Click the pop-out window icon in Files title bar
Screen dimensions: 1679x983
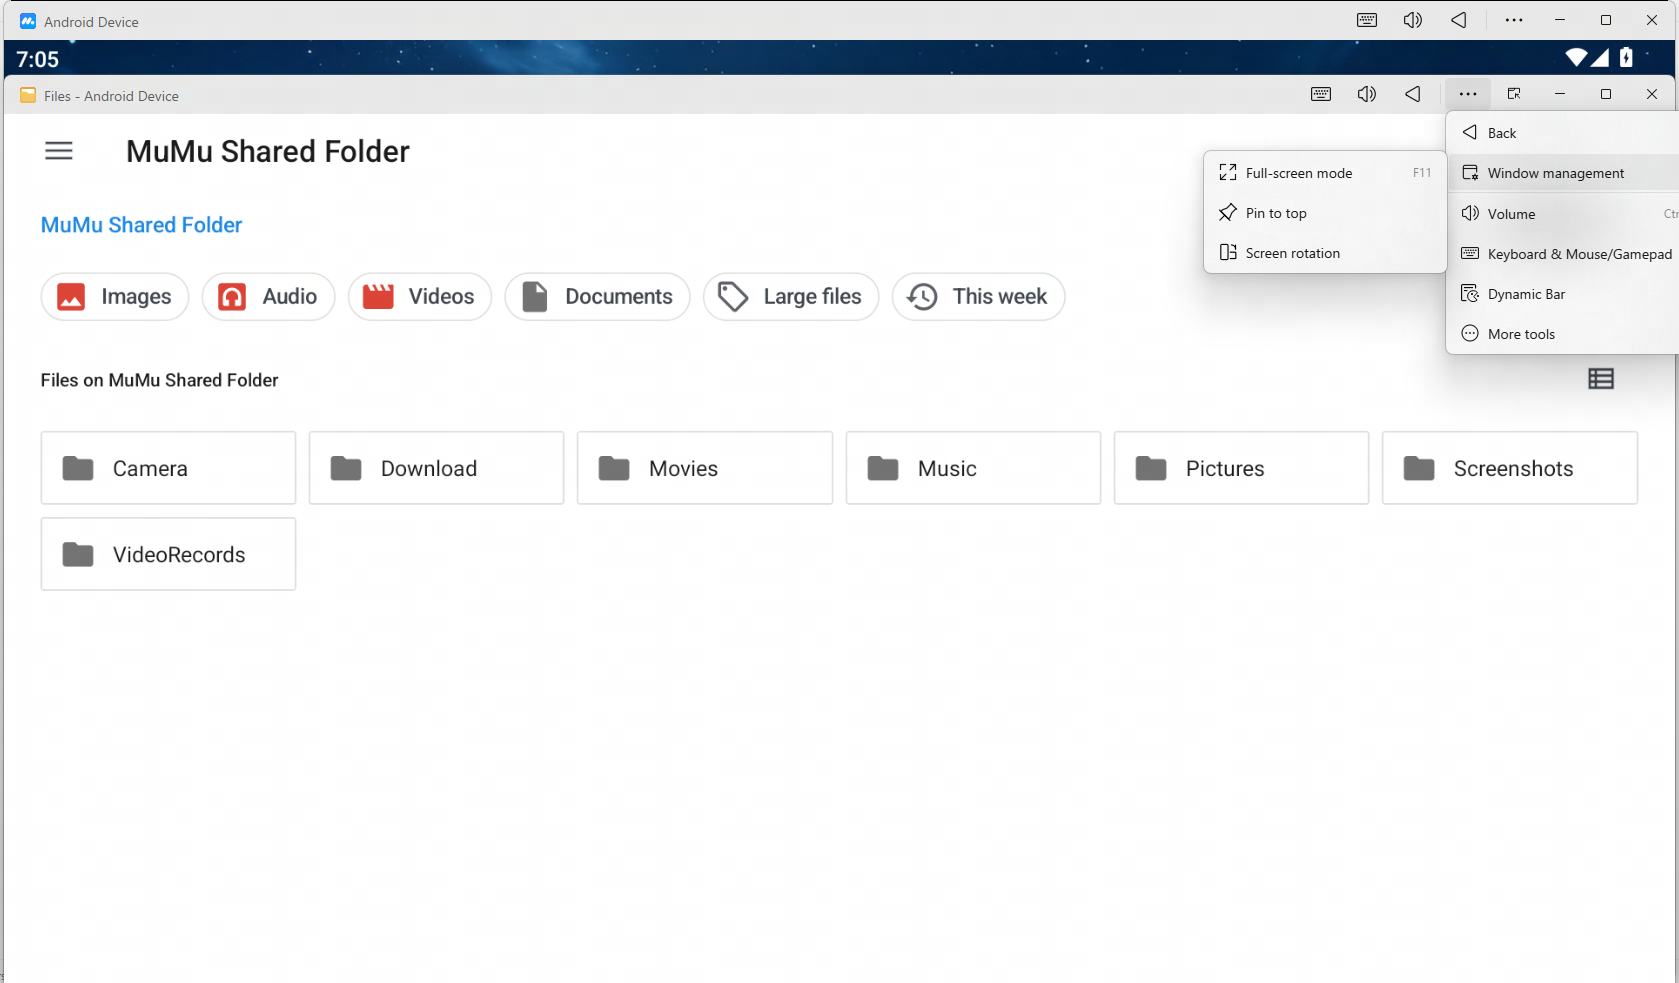coord(1514,94)
